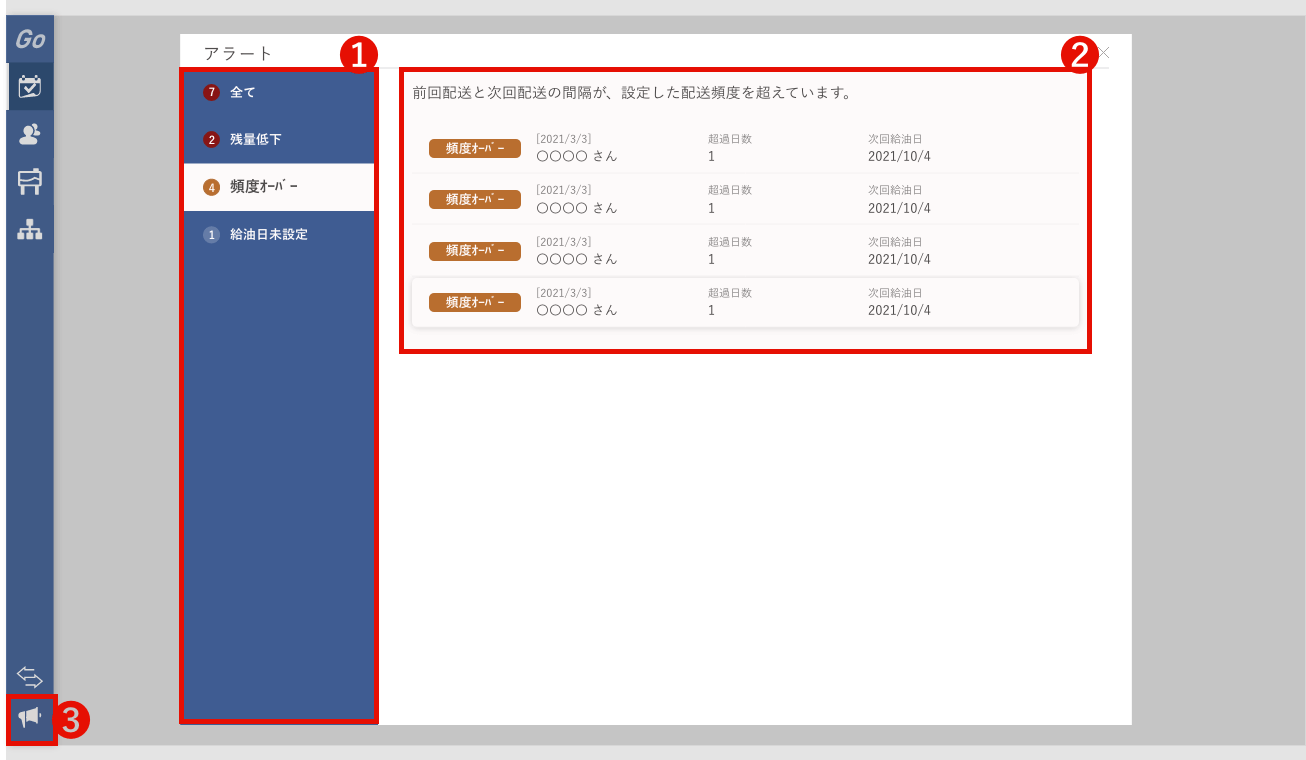This screenshot has width=1306, height=760.
Task: Open the organization hierarchy icon
Action: [x=30, y=229]
